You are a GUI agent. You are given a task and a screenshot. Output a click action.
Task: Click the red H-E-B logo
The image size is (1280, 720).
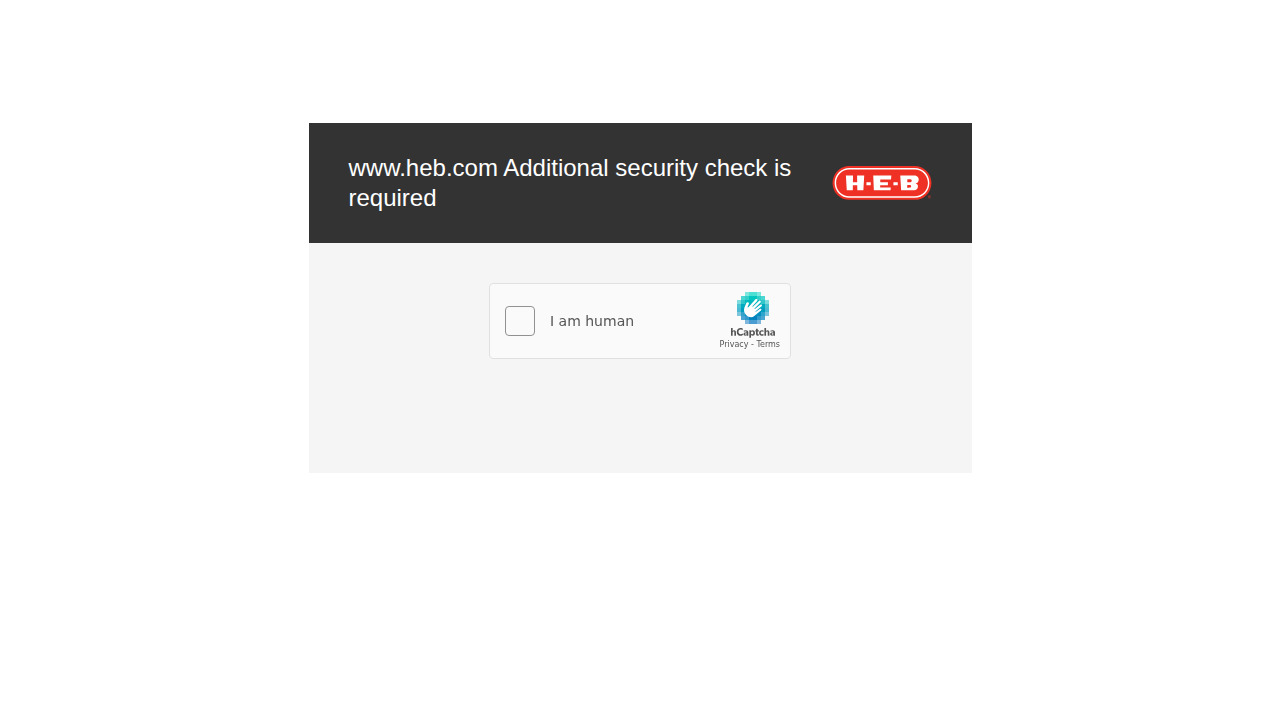pos(882,183)
